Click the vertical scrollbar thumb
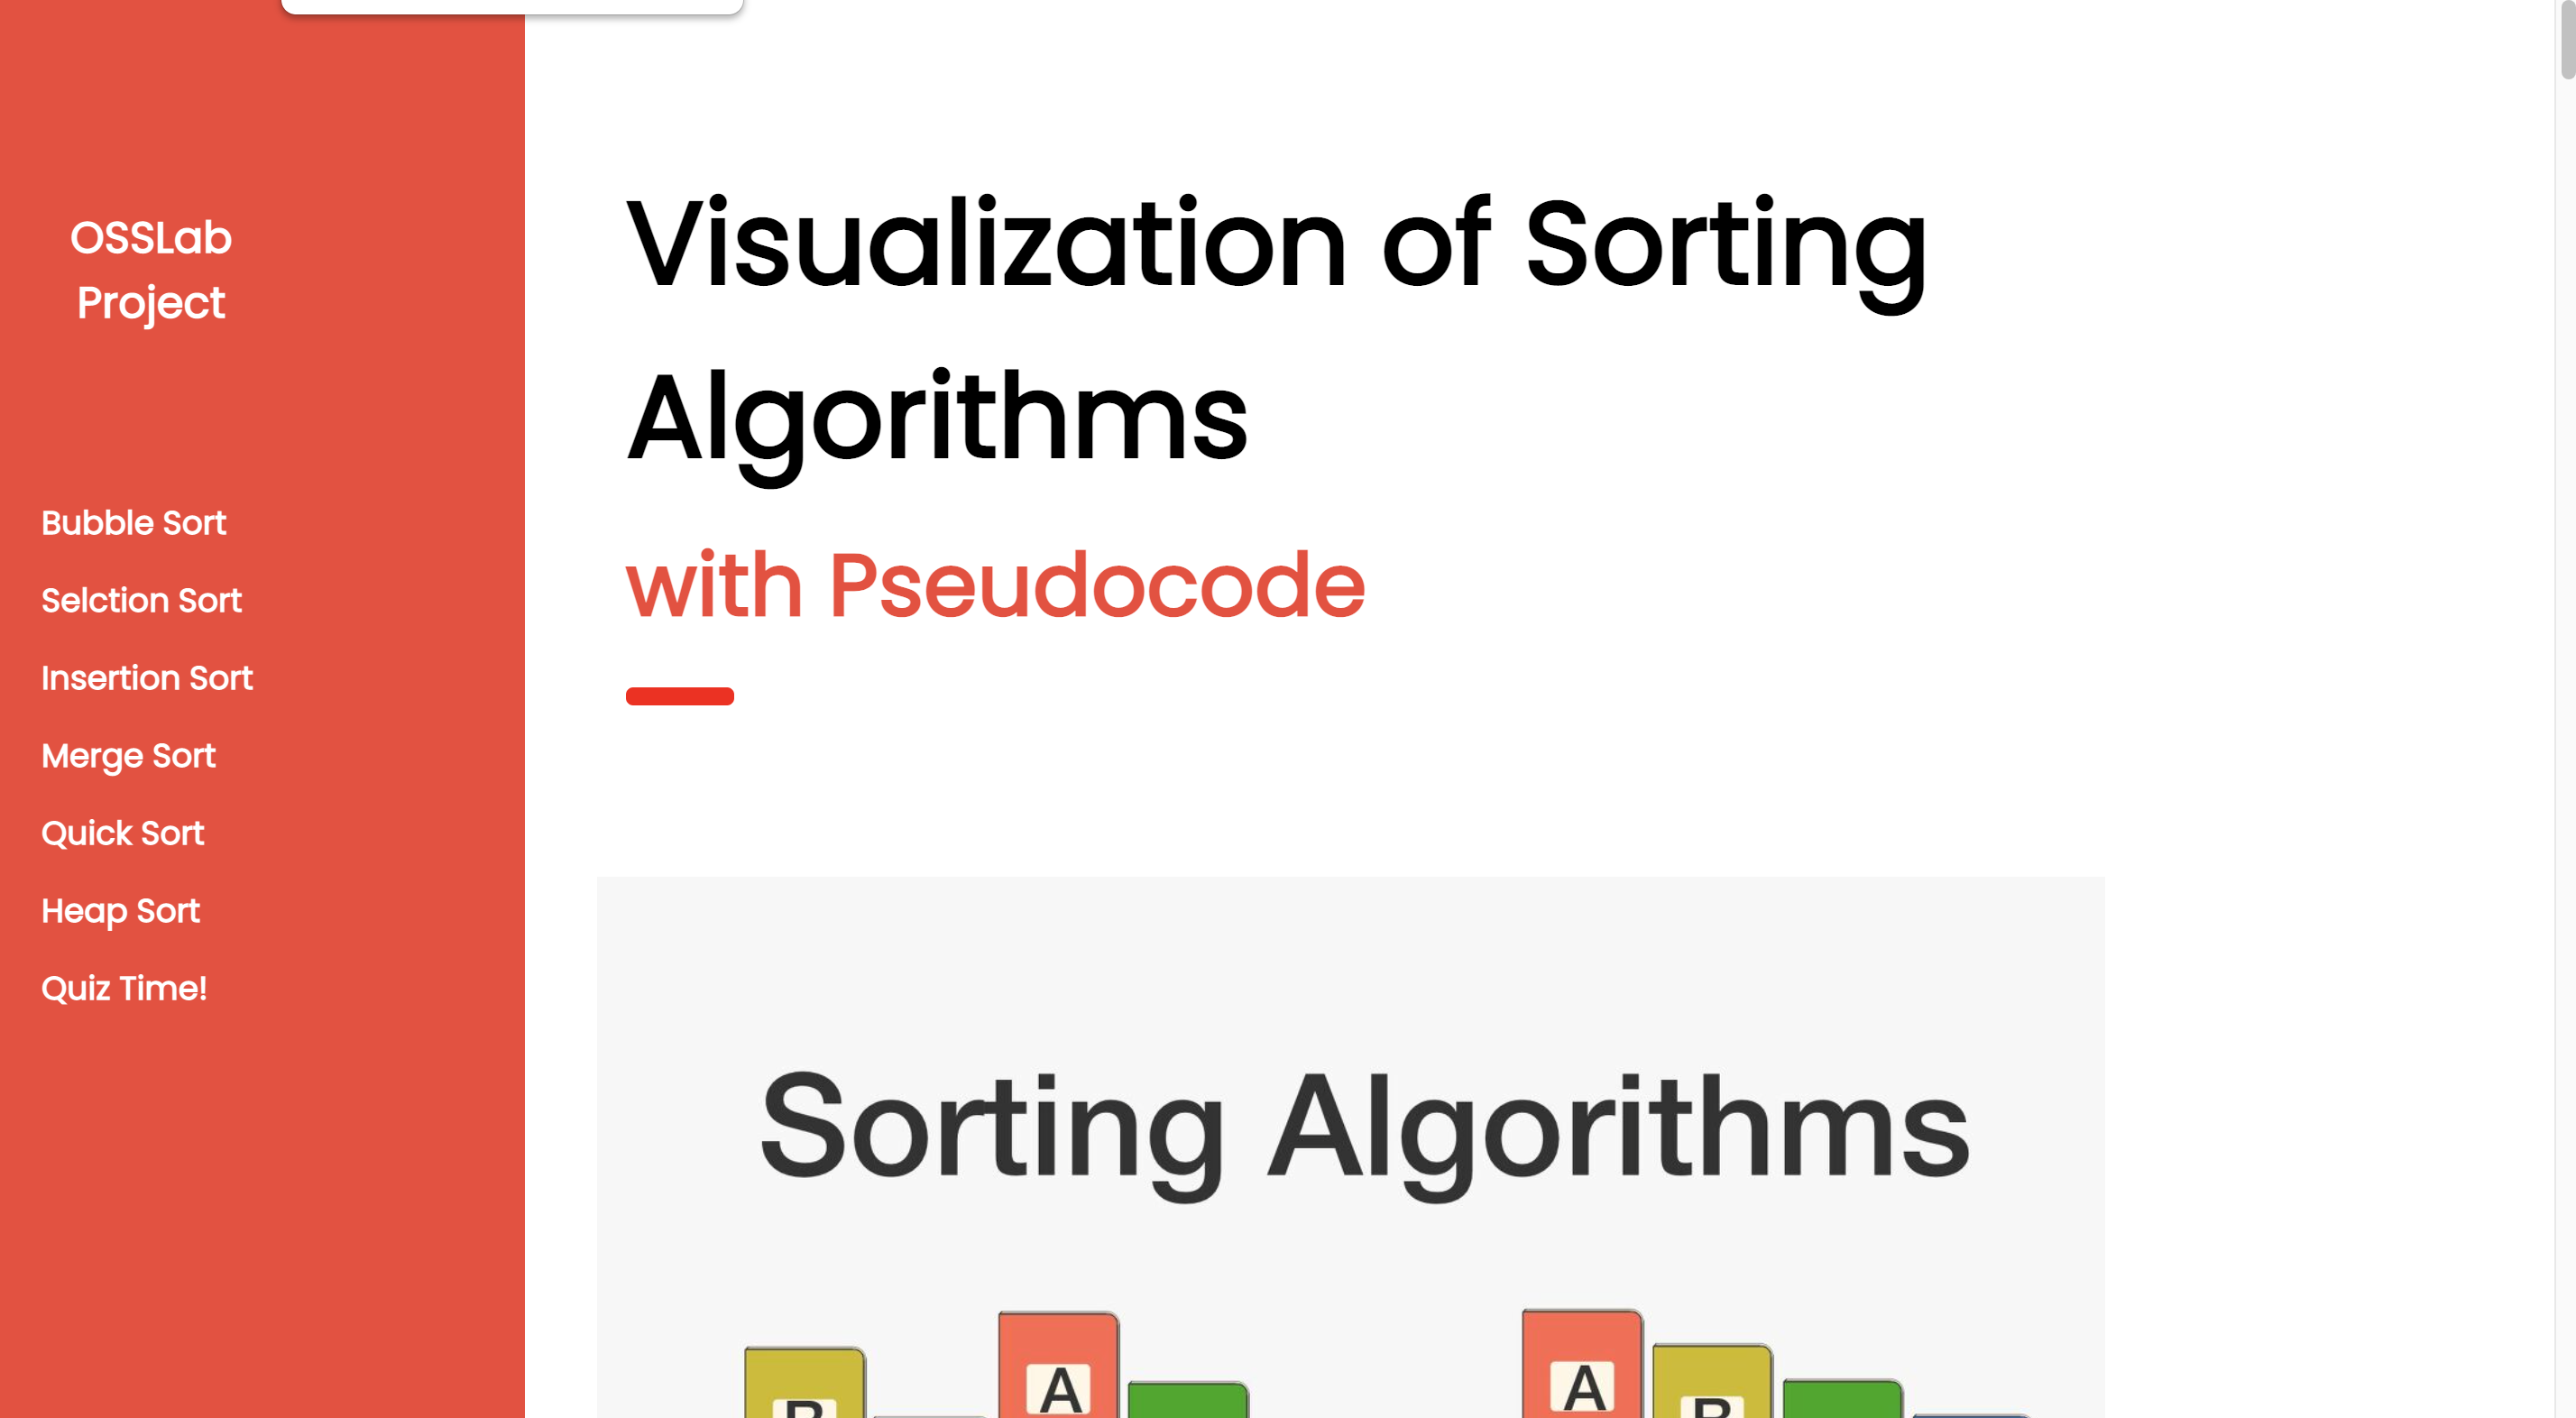The width and height of the screenshot is (2576, 1418). (x=2567, y=39)
